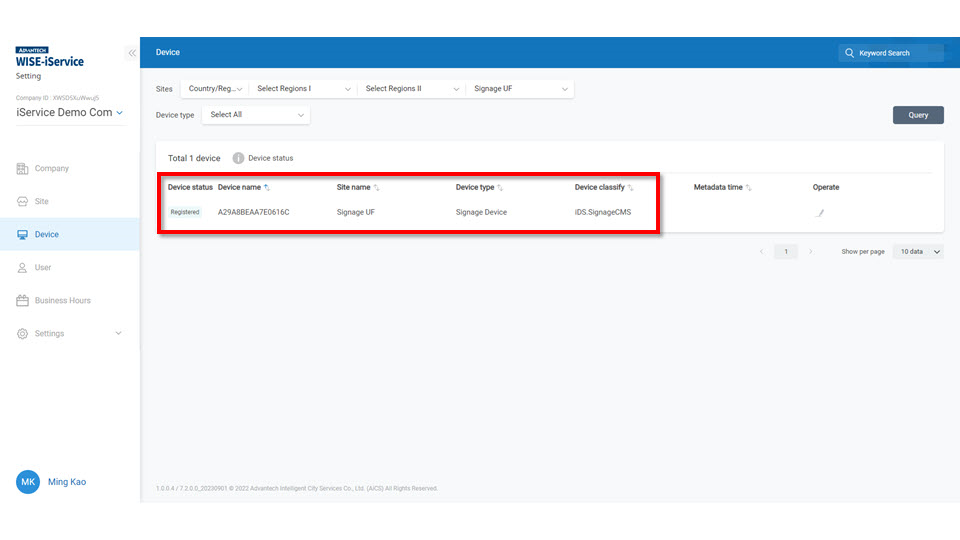This screenshot has width=960, height=540.
Task: Sort by Site name column arrows
Action: click(376, 188)
